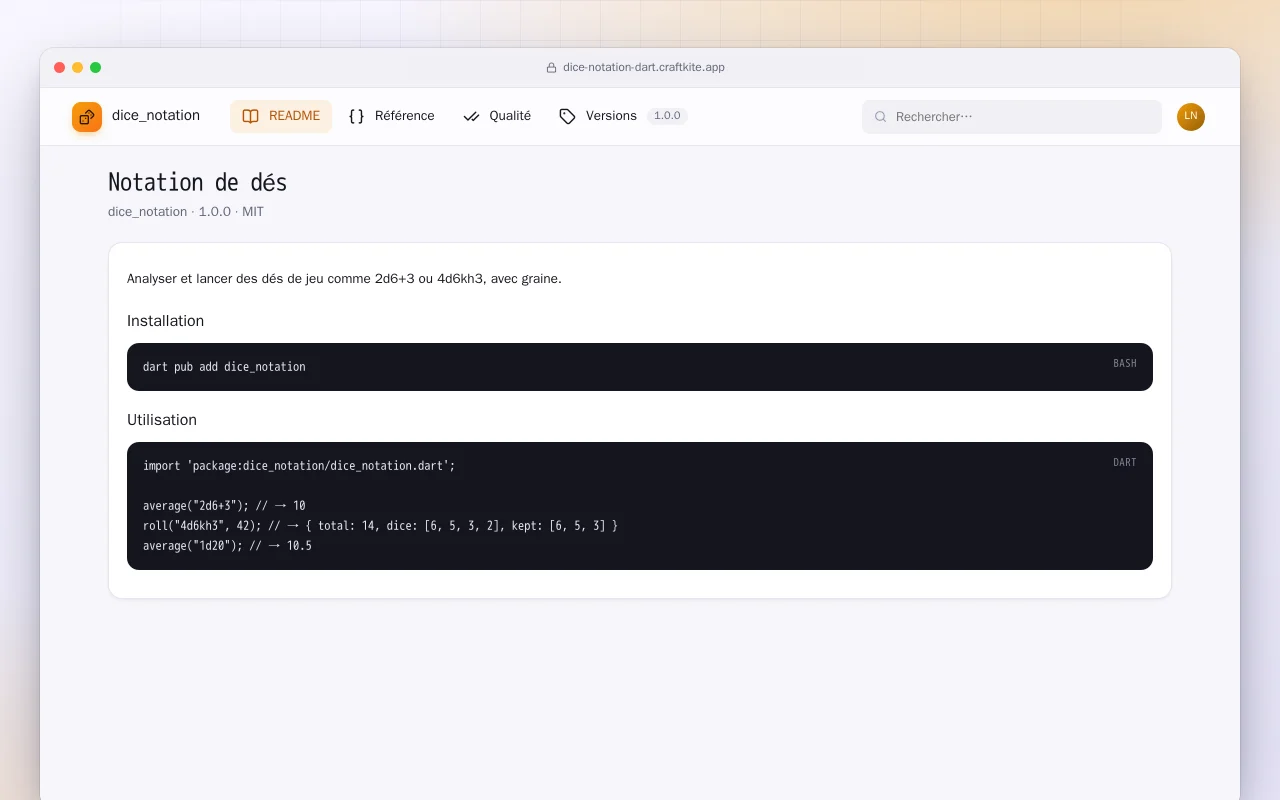Click the BASH language label

tap(1125, 364)
